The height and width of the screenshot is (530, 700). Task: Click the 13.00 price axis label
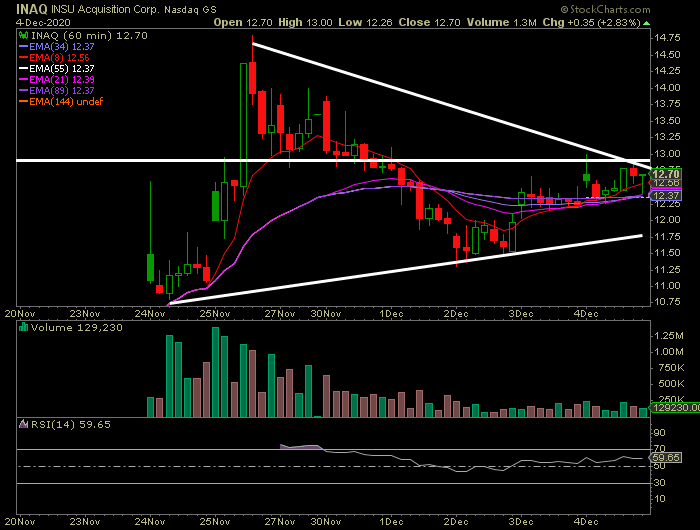click(667, 154)
